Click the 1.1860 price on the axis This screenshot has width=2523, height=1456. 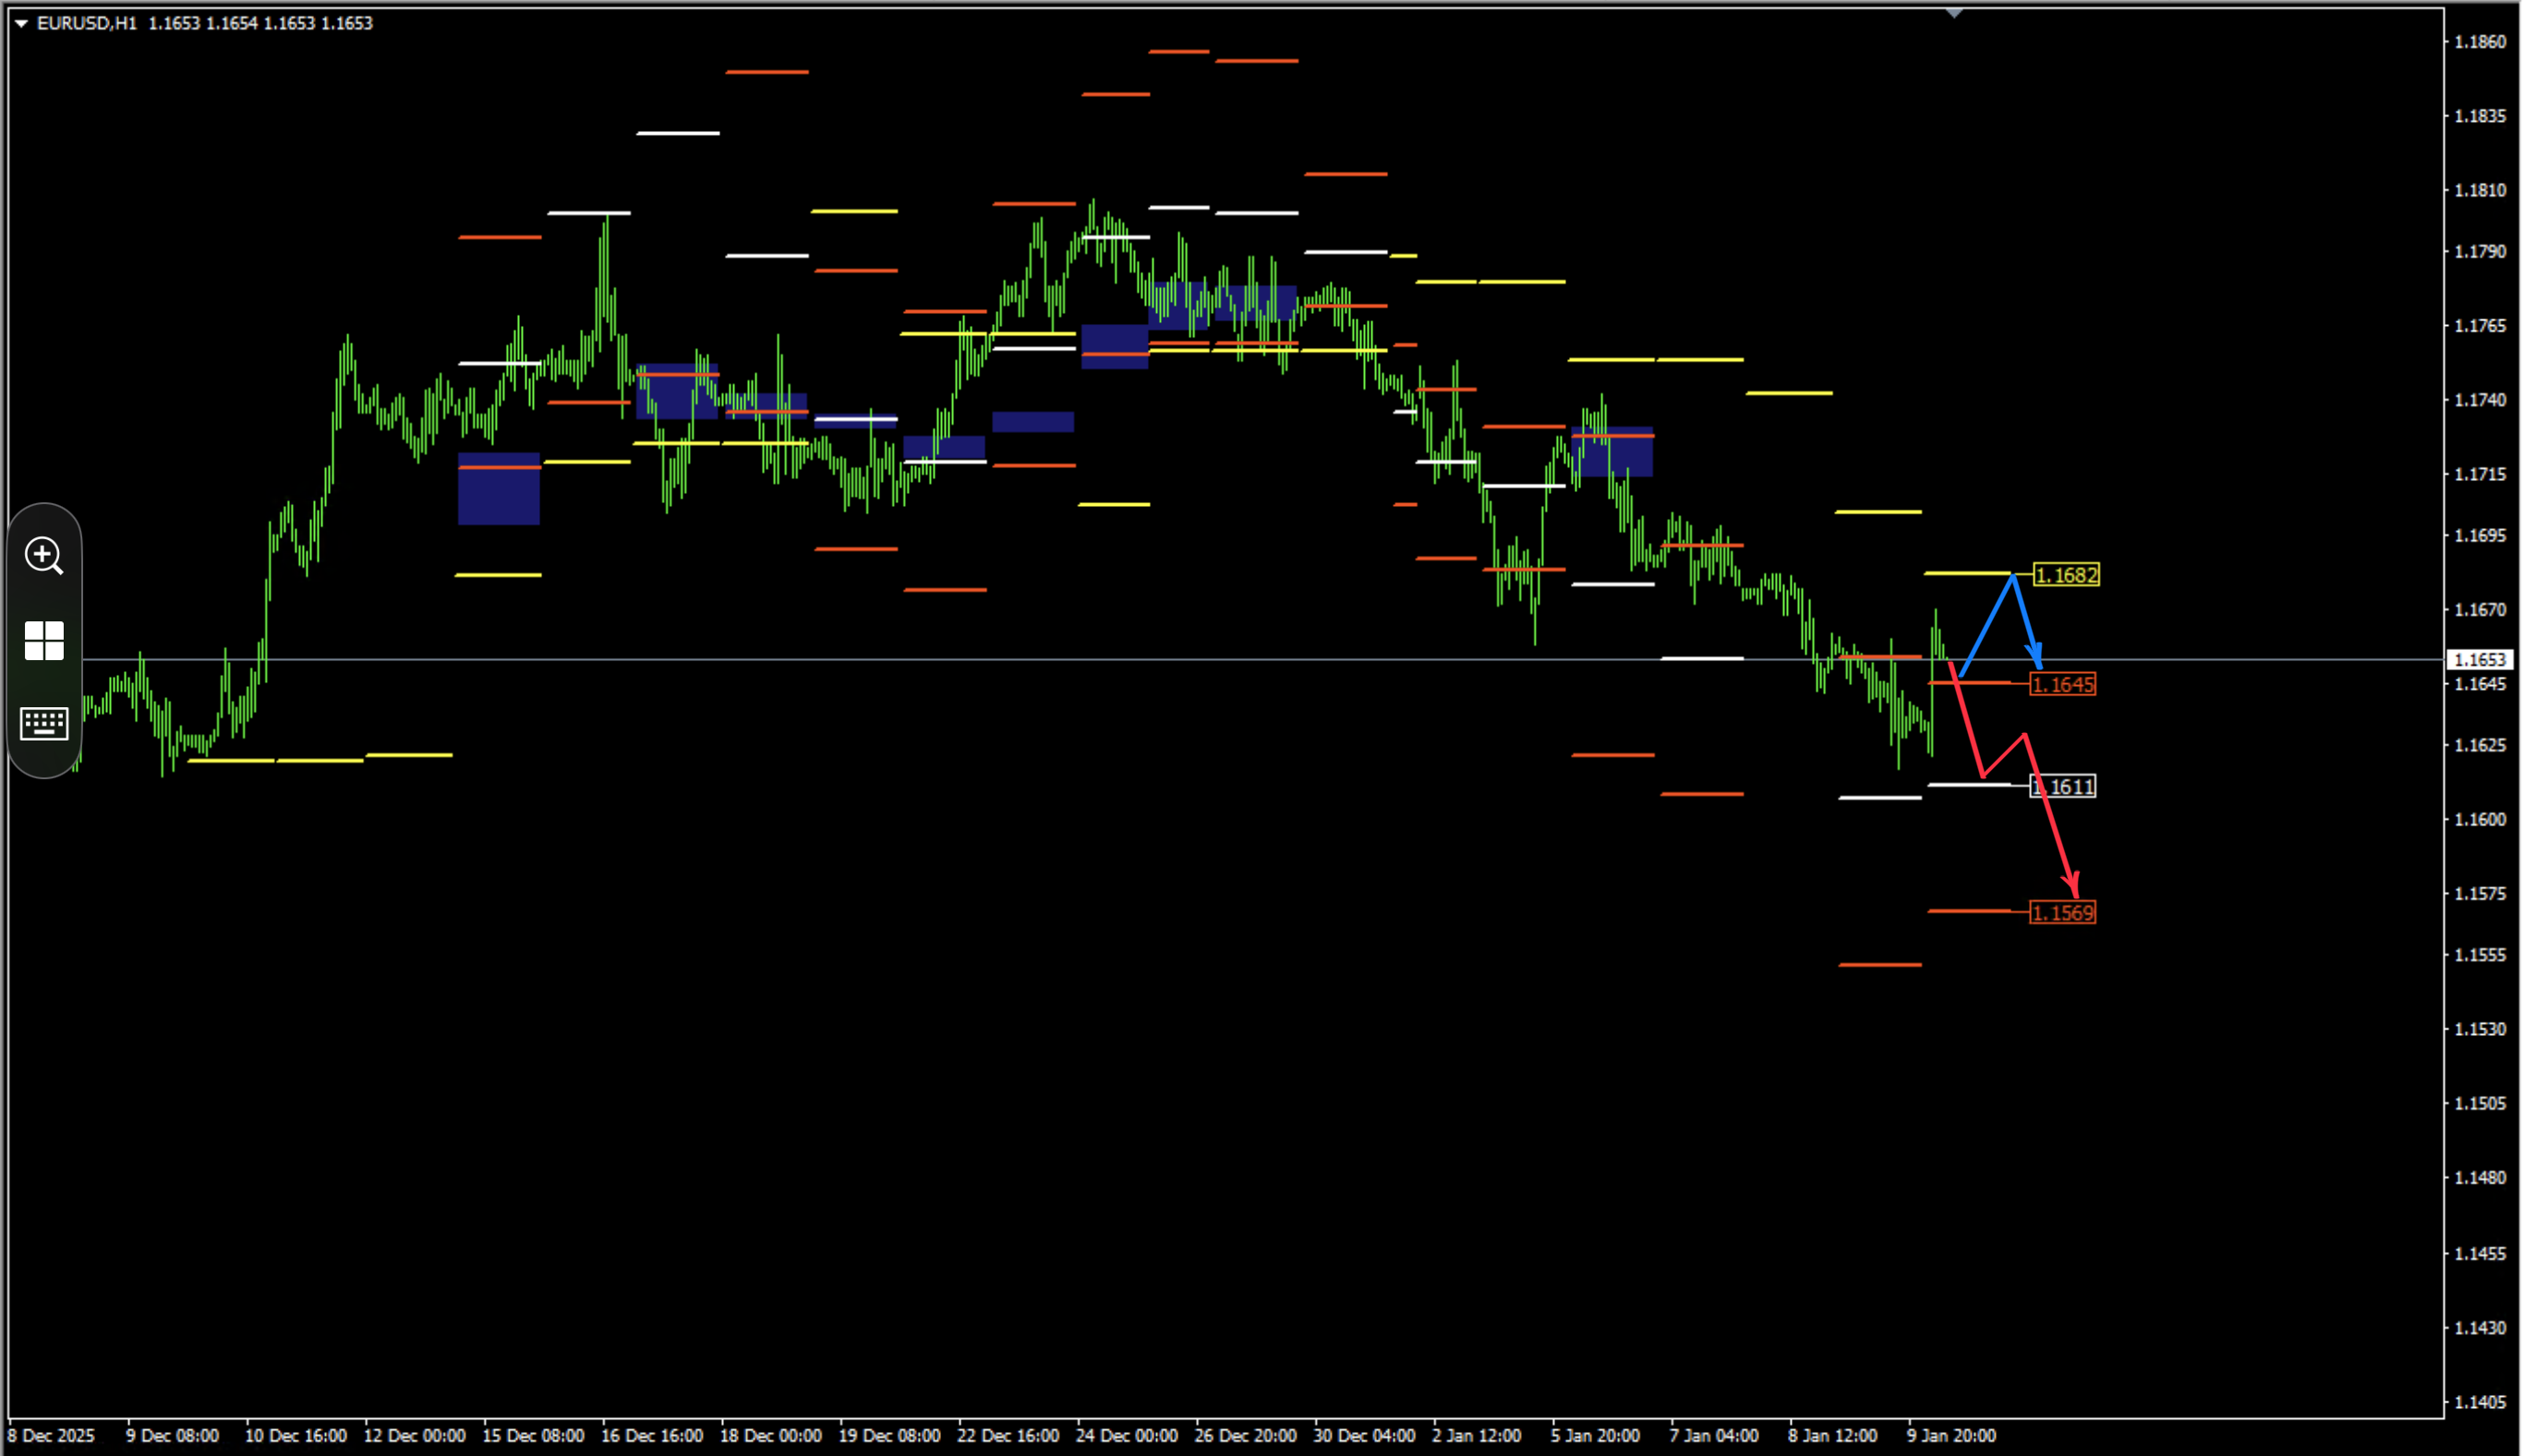pyautogui.click(x=2481, y=42)
